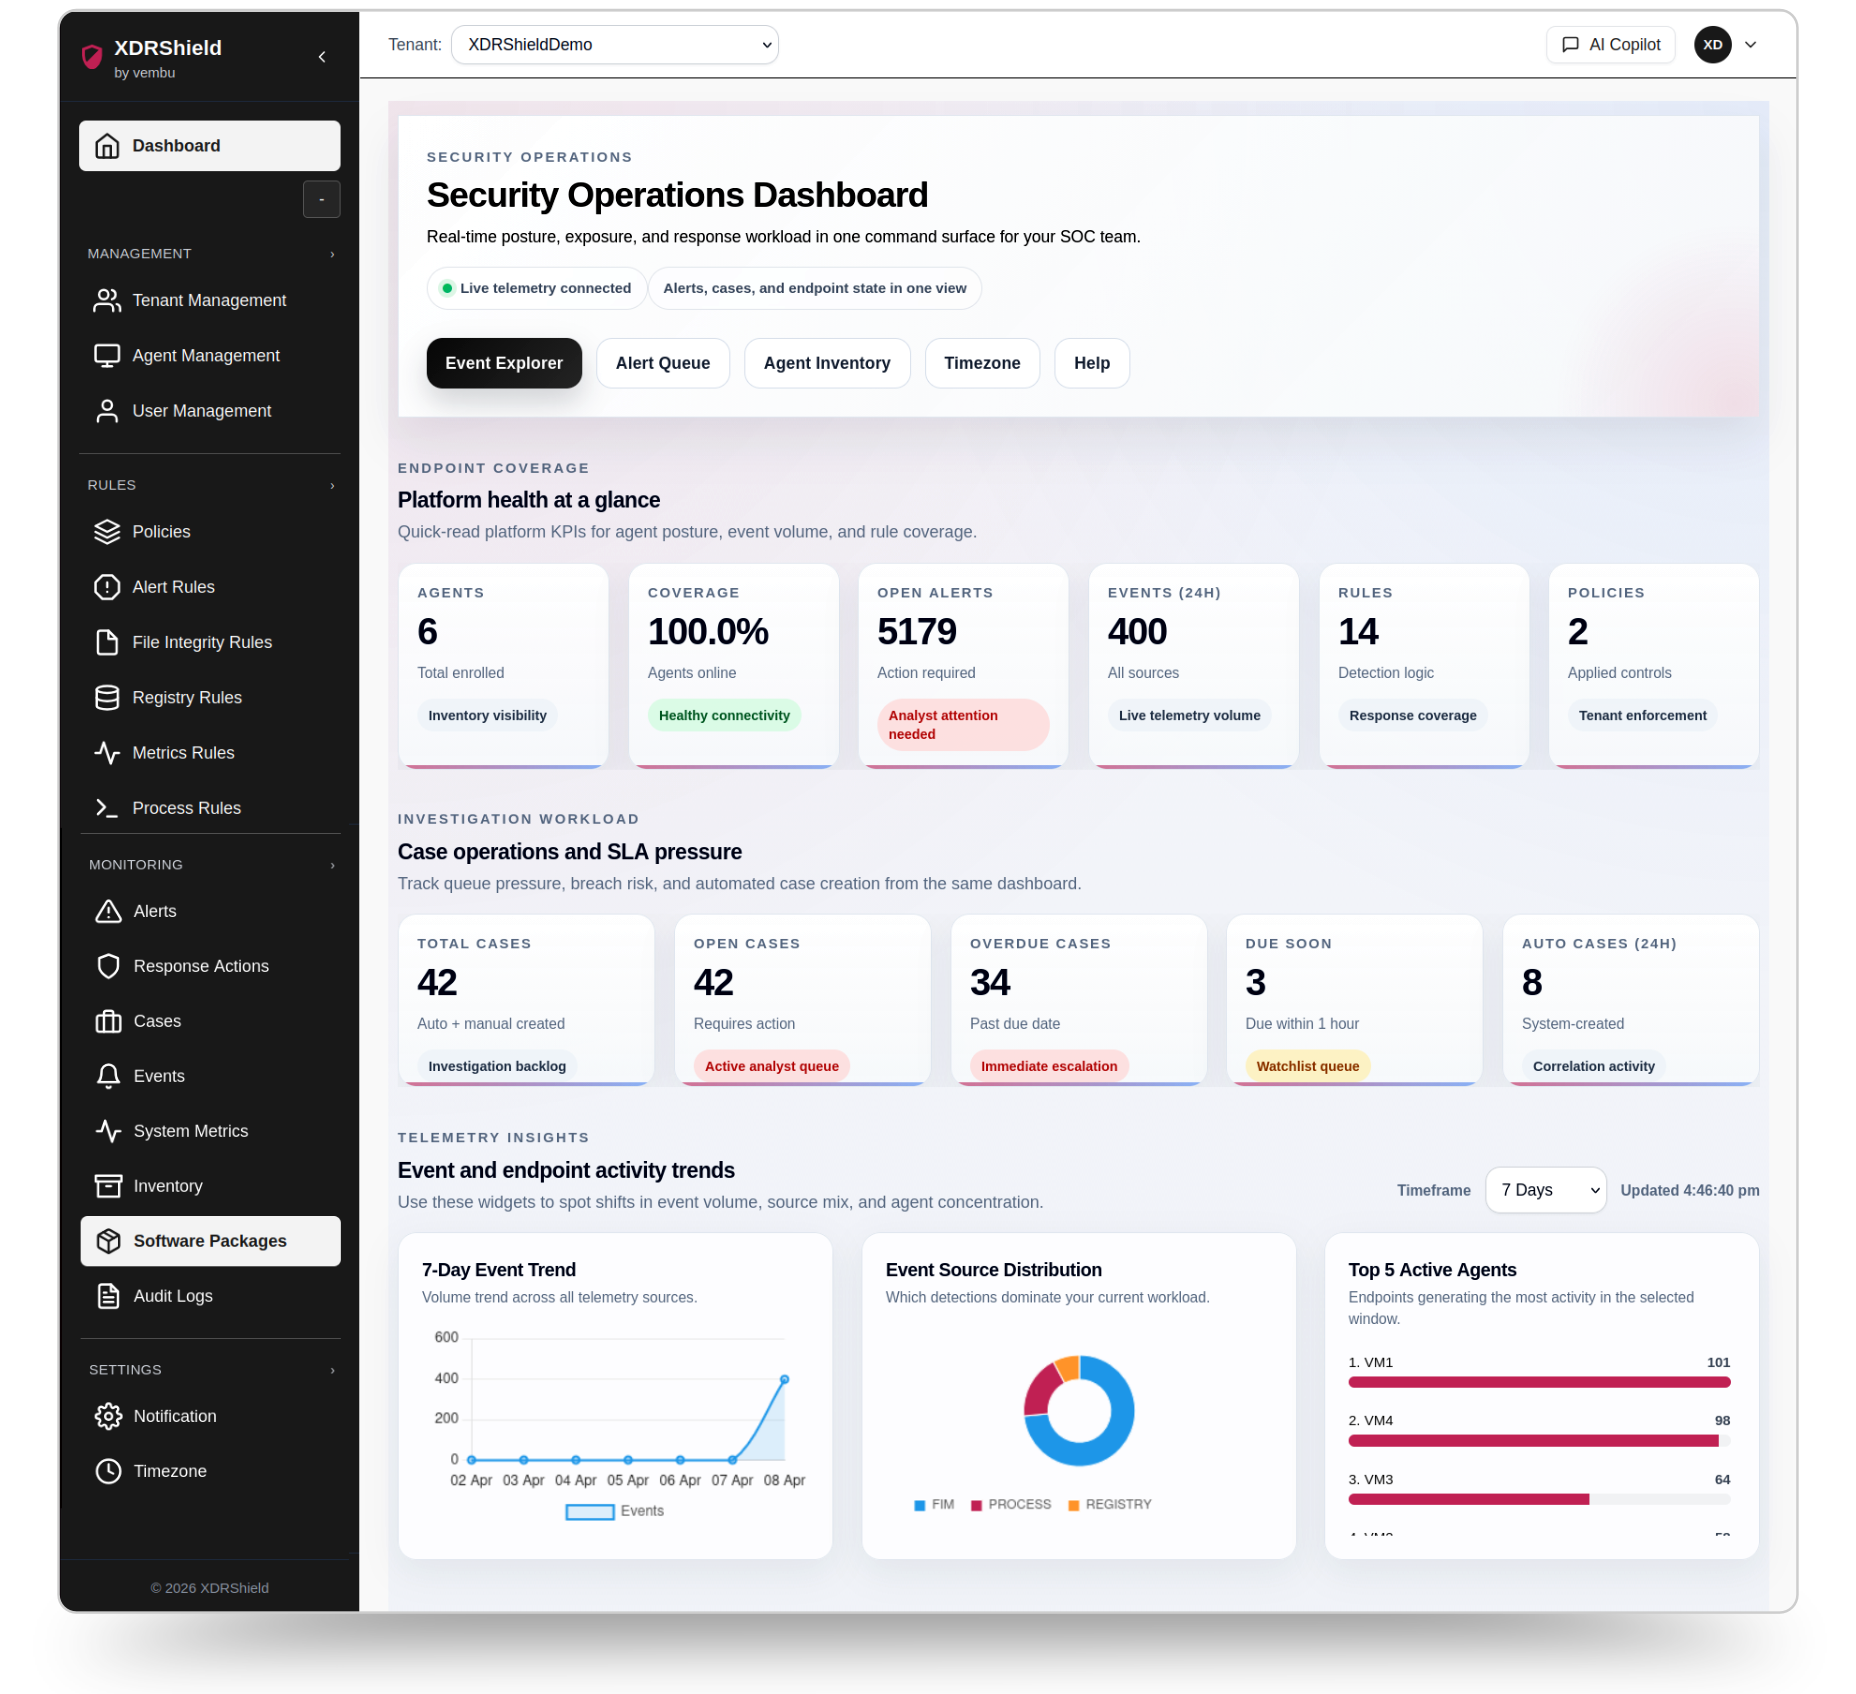The height and width of the screenshot is (1694, 1856).
Task: Click the Registry Rules database icon
Action: pyautogui.click(x=107, y=698)
